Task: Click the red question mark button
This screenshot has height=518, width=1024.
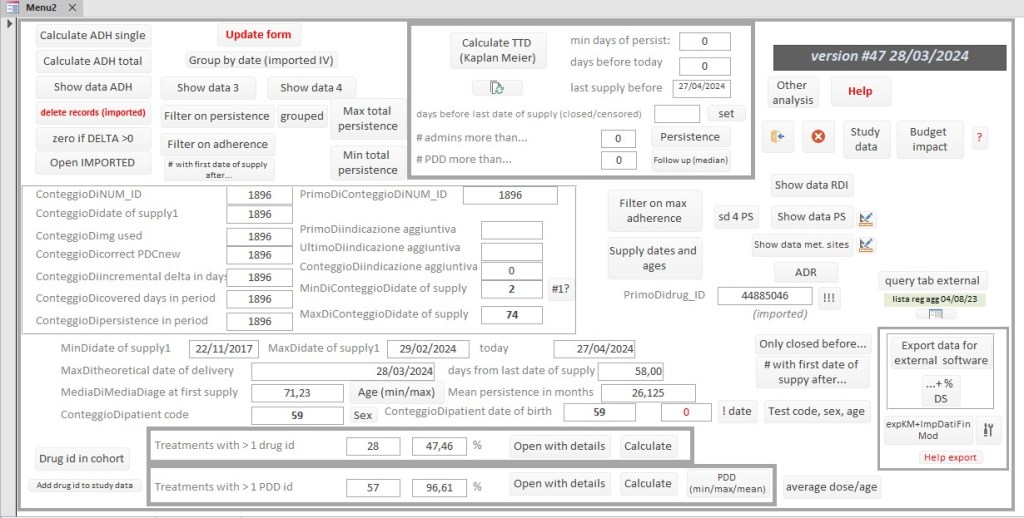Action: [979, 139]
